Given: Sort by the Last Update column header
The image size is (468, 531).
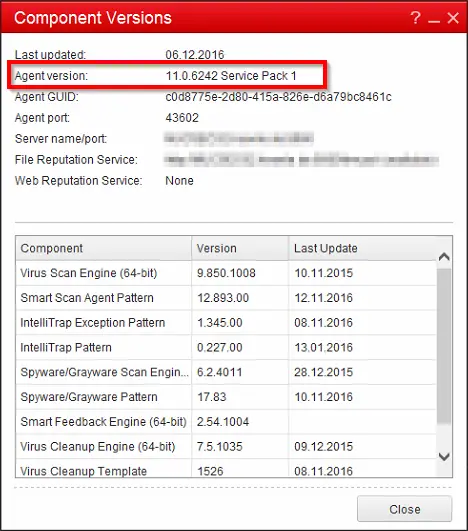Looking at the screenshot, I should (362, 248).
